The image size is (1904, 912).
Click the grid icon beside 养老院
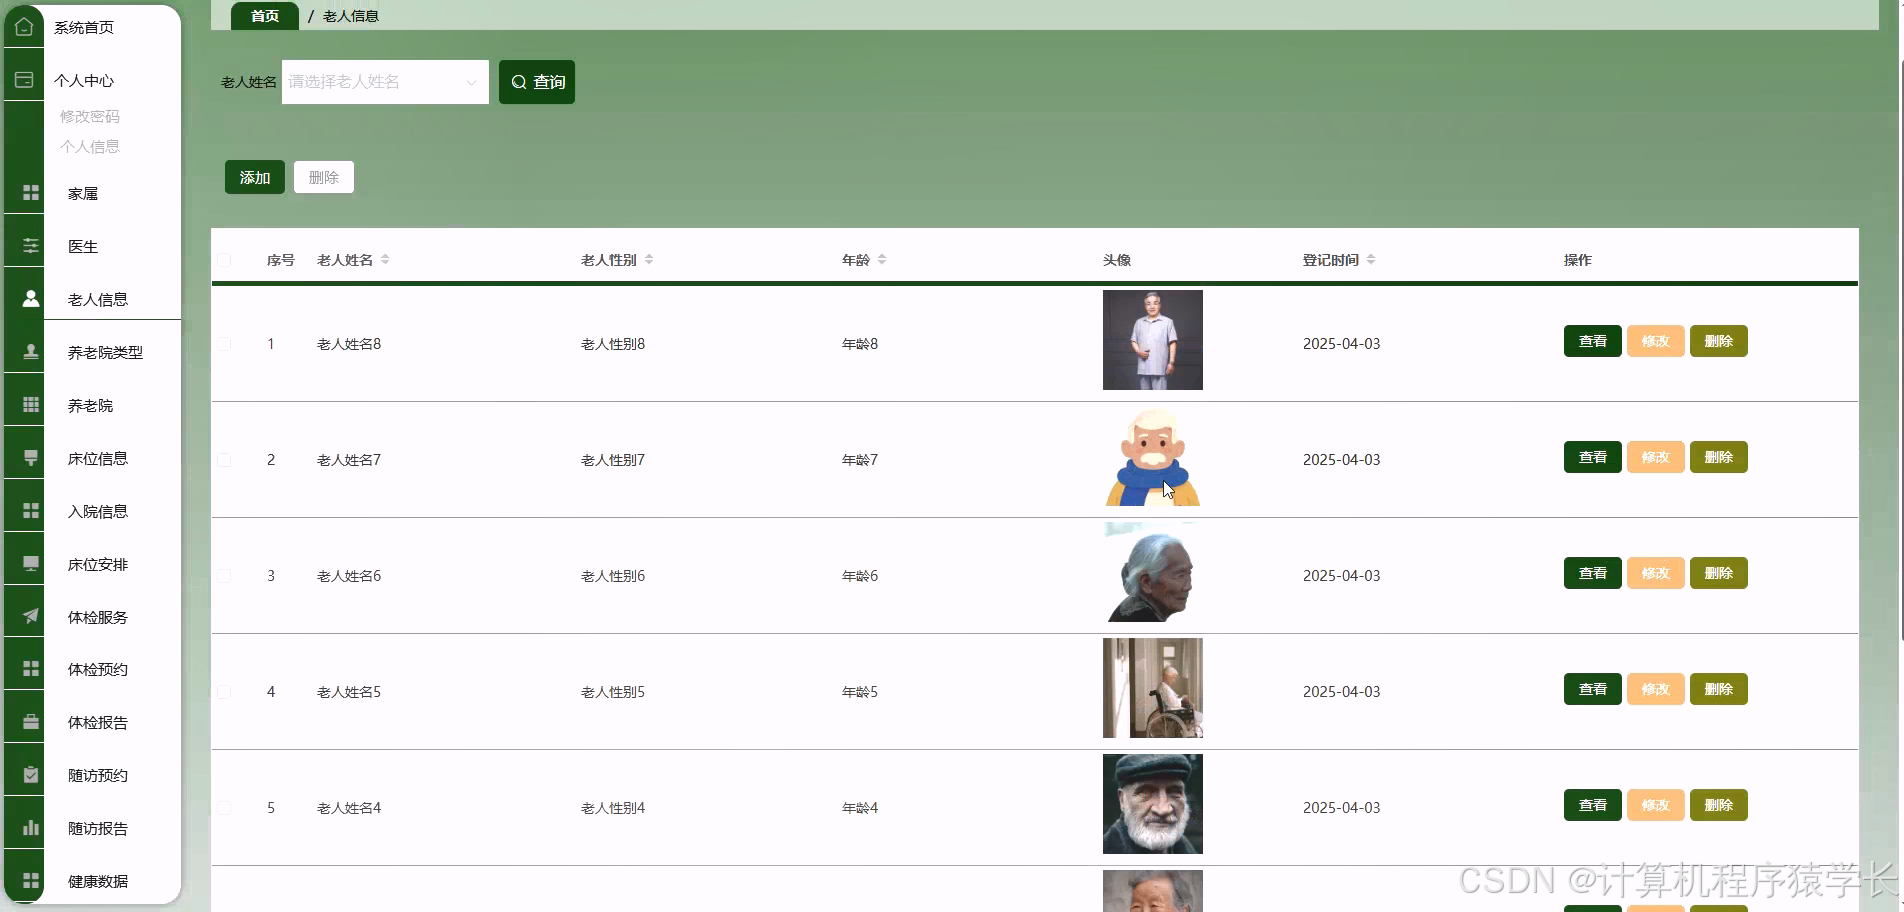31,404
